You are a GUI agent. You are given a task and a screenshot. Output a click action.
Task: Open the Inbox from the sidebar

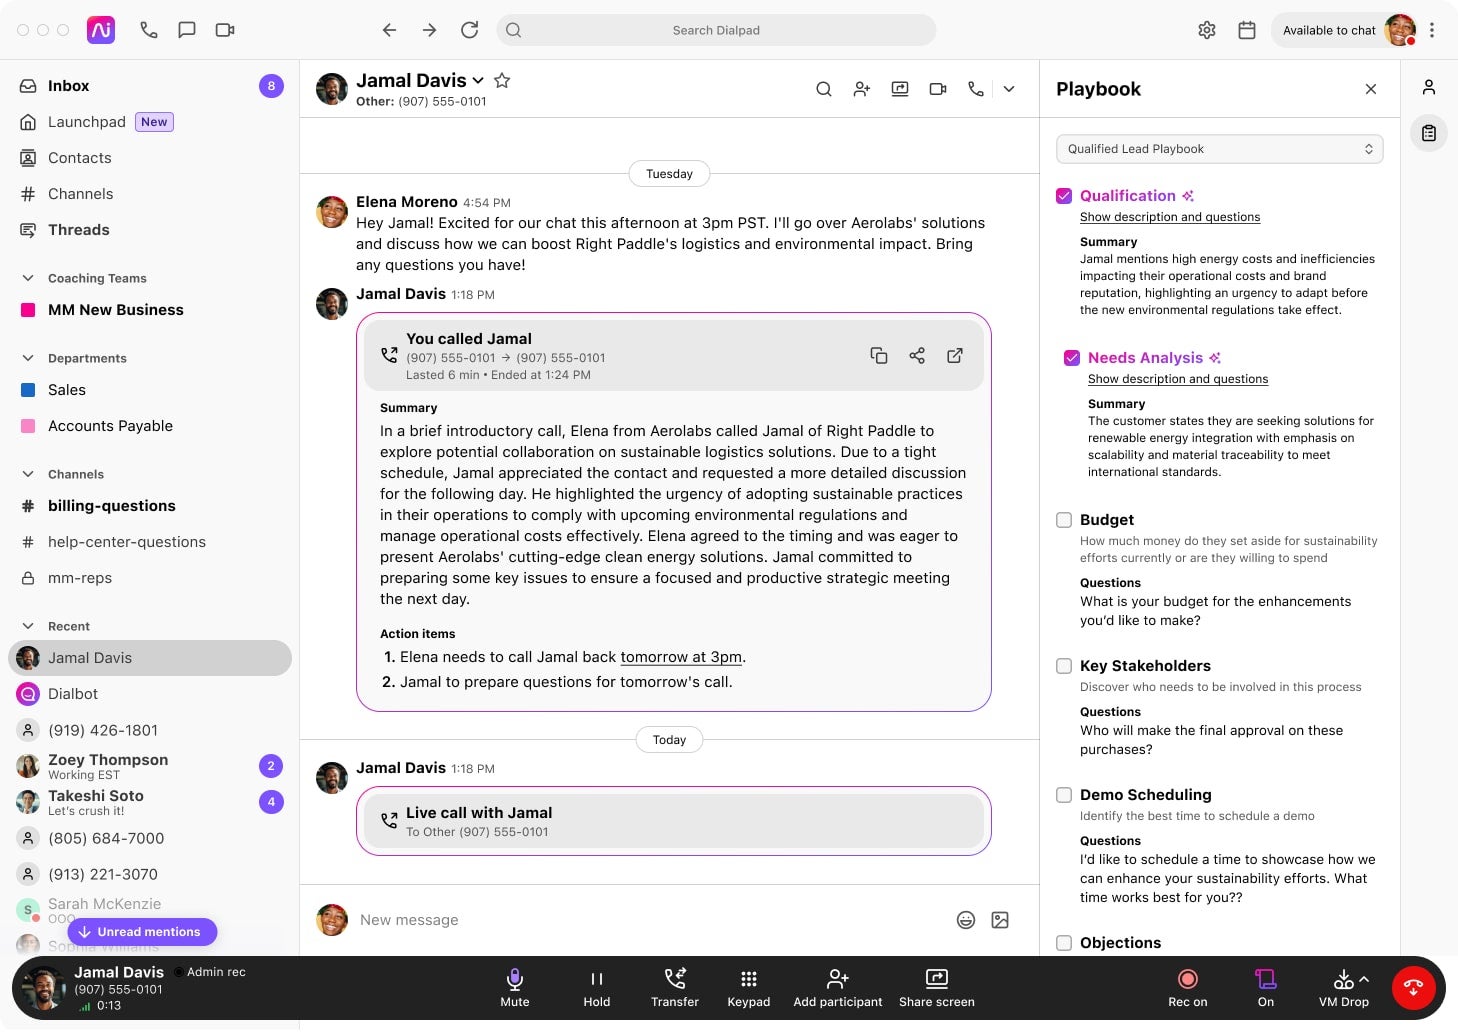click(68, 86)
